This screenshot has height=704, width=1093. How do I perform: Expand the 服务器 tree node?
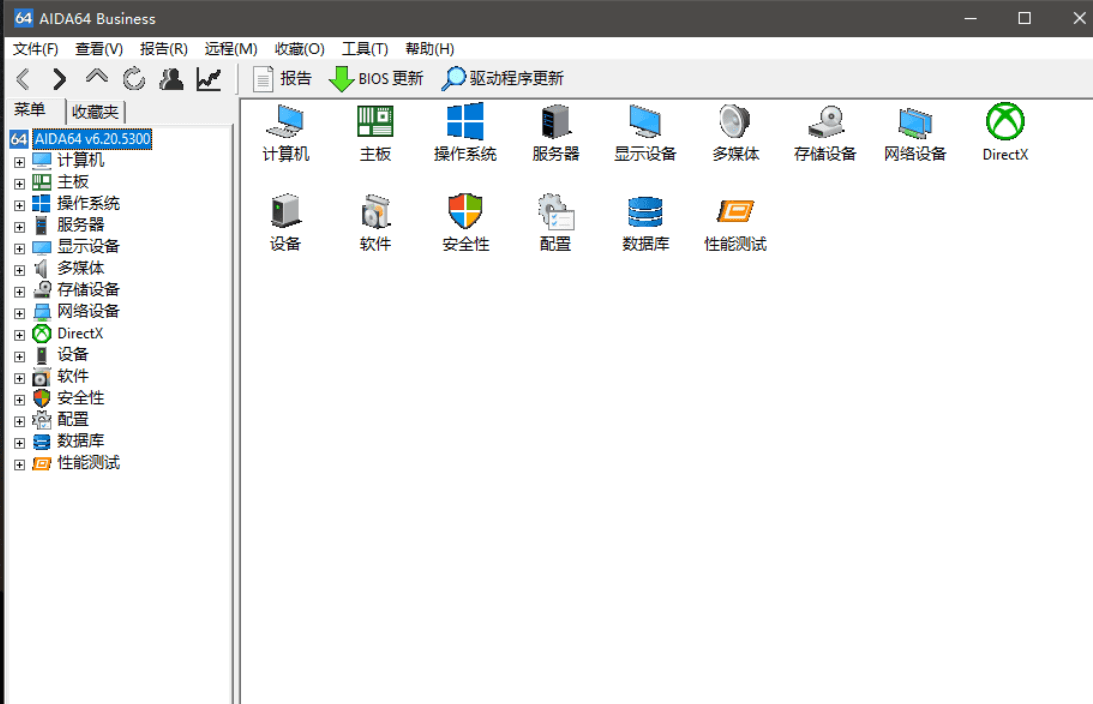point(20,227)
